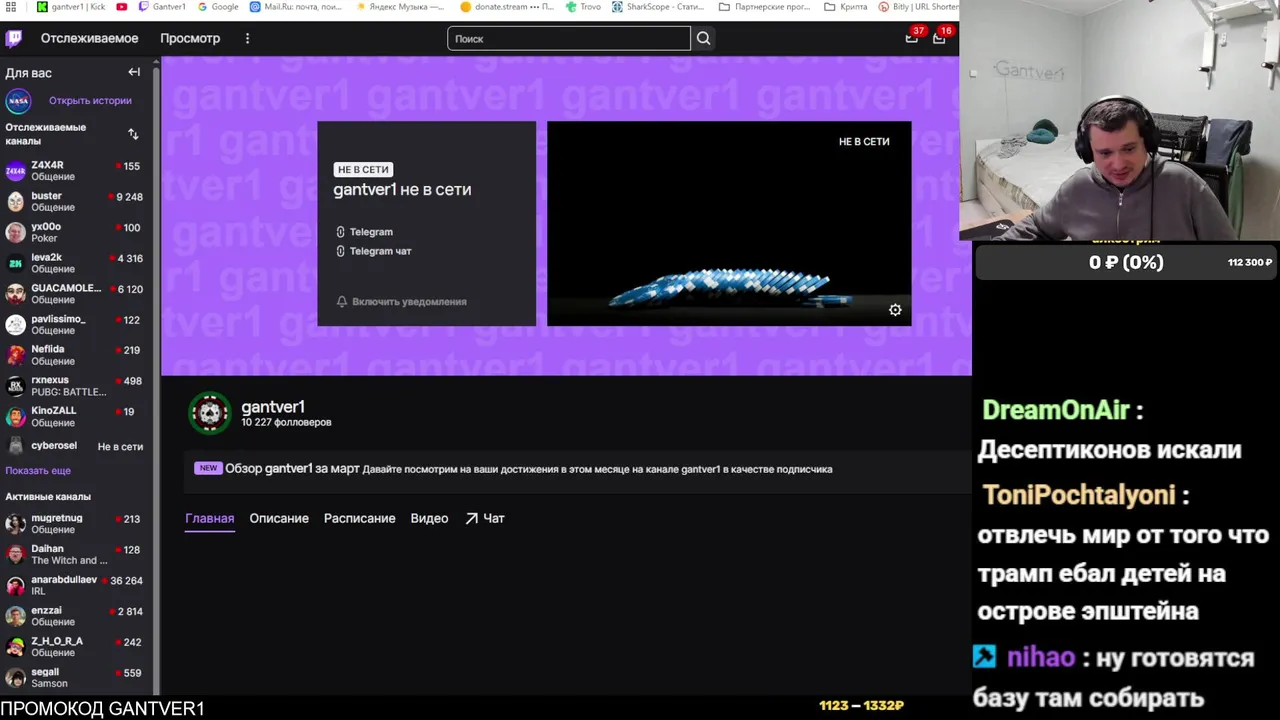Open the donate.stream bookmark
1280x720 pixels.
coord(507,7)
